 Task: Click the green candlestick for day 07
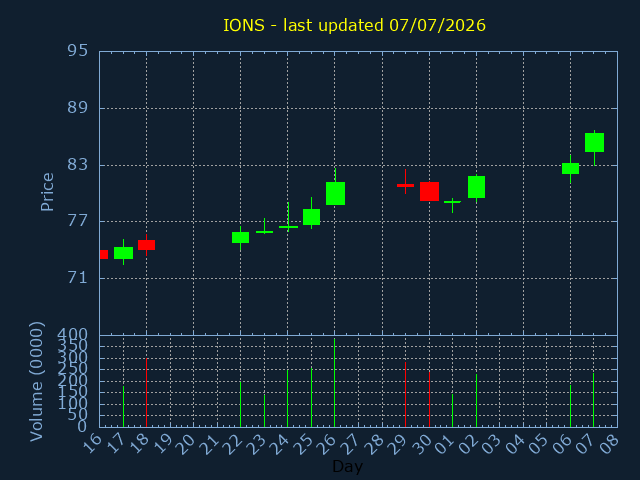594,142
